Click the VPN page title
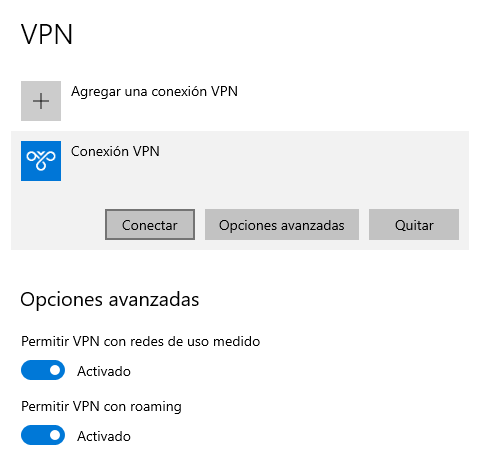Viewport: 489px width, 461px height. (47, 34)
